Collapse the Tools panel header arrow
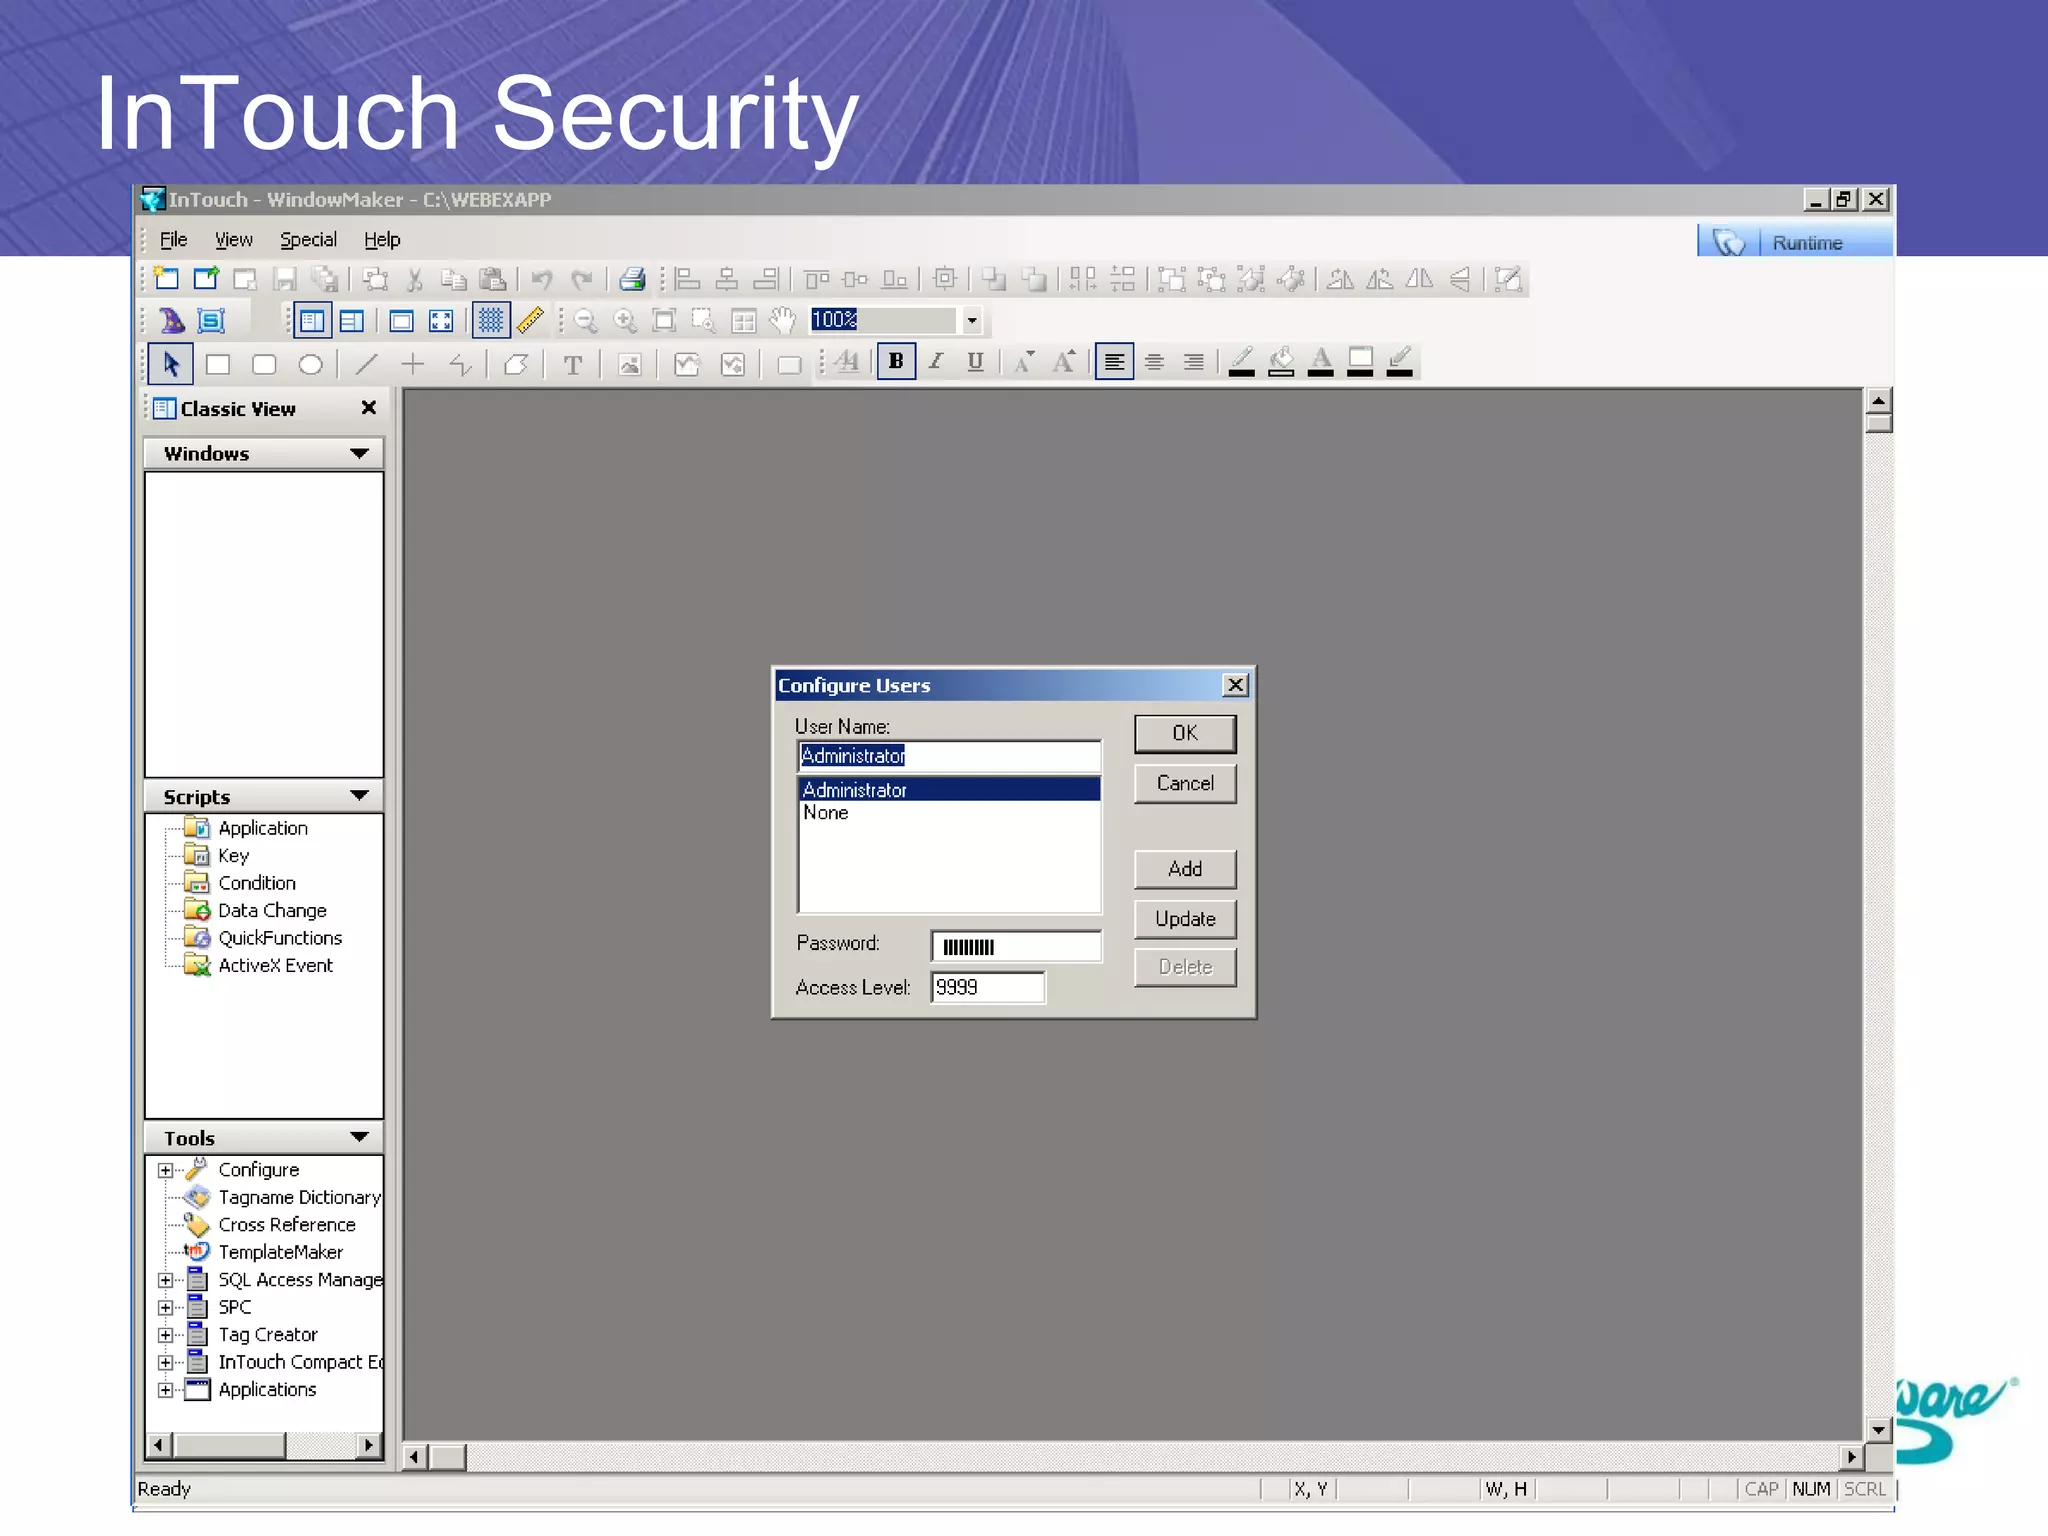The height and width of the screenshot is (1536, 2048). coord(359,1137)
